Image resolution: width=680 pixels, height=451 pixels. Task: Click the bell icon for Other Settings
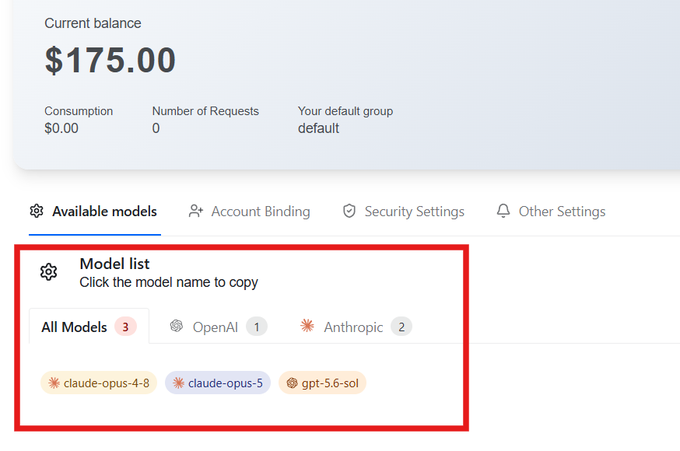[x=503, y=211]
